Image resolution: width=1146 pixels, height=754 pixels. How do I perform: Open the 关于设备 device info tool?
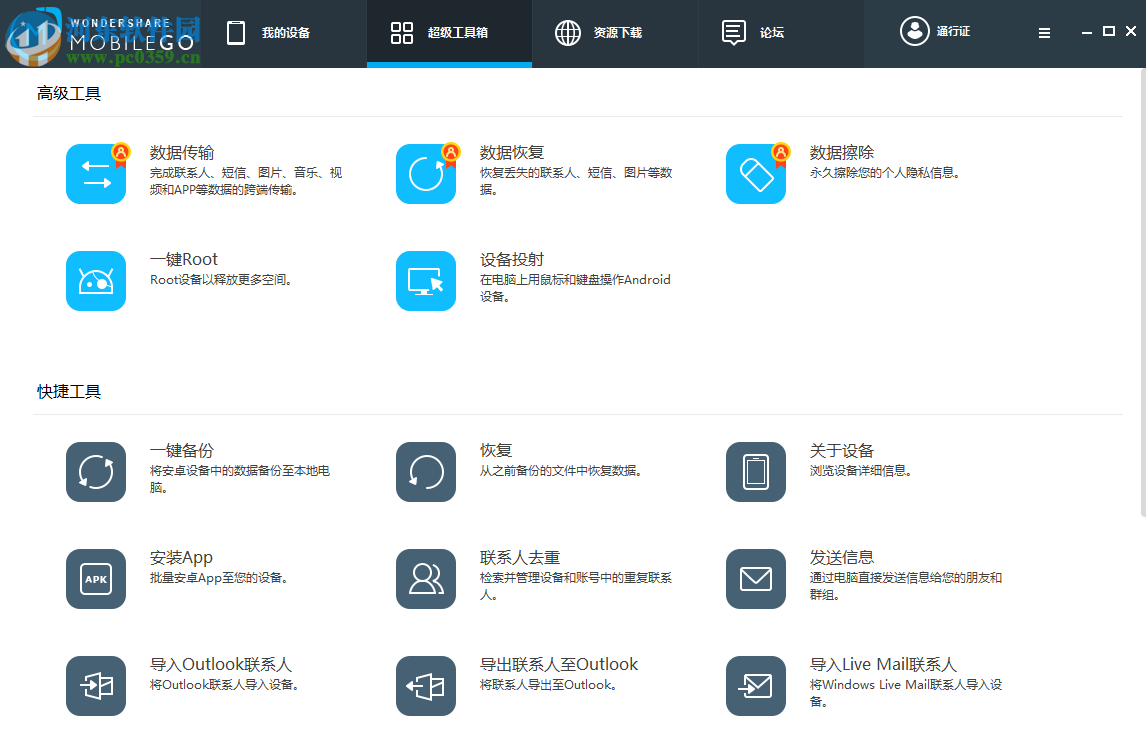tap(756, 471)
